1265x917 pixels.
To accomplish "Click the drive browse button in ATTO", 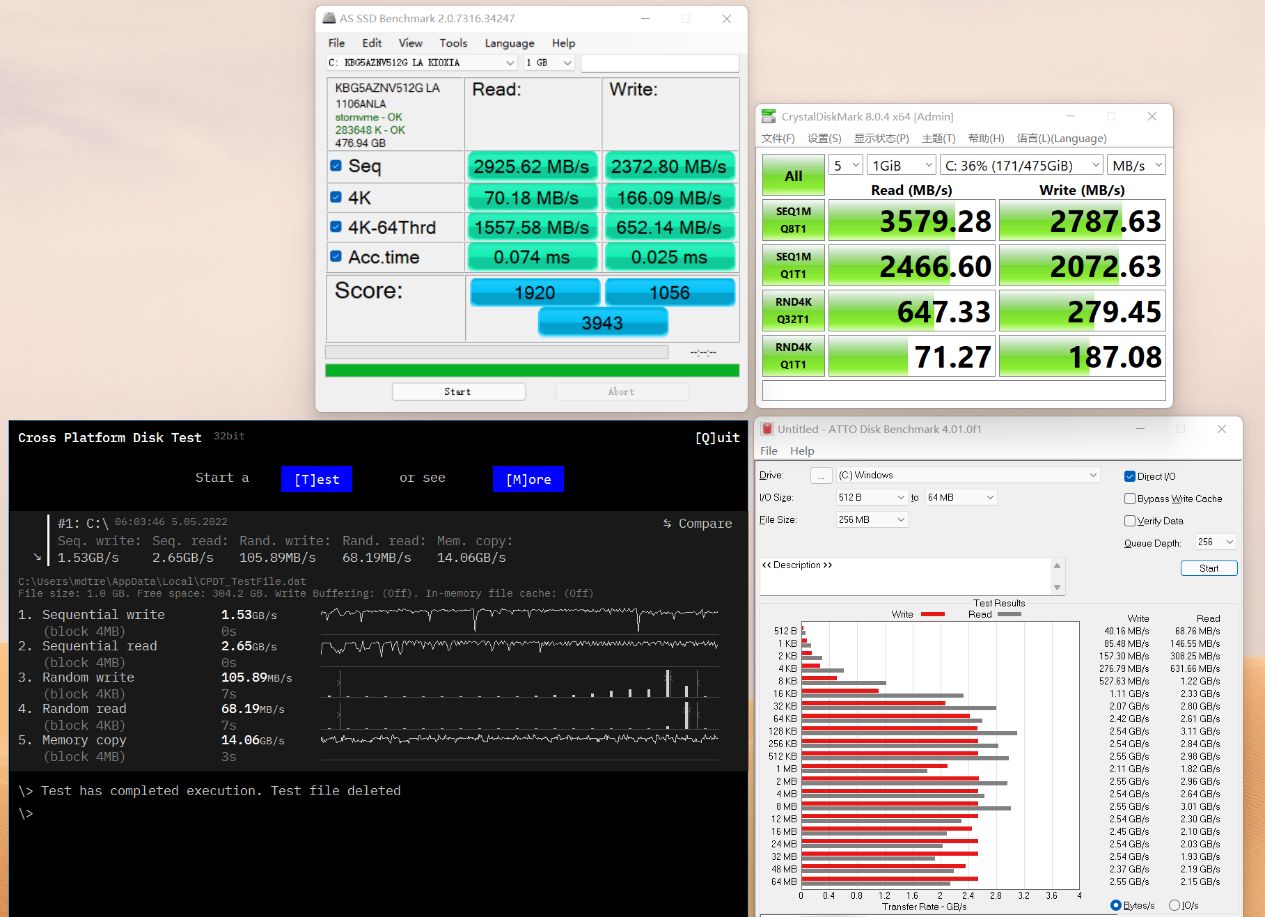I will click(821, 474).
